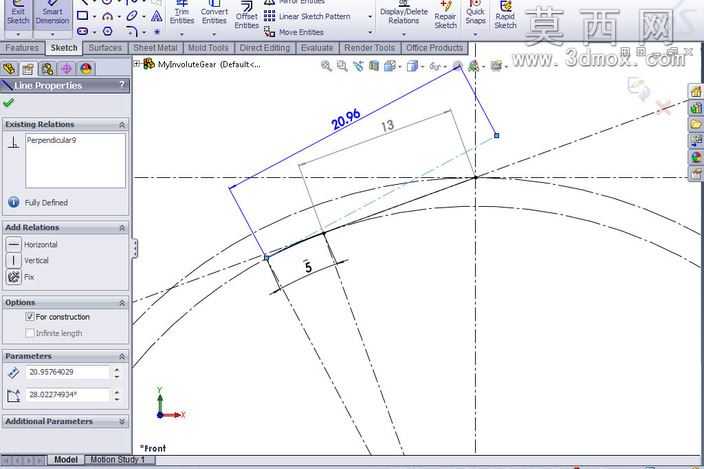Open the Rectangle tool dropdown arrow
The width and height of the screenshot is (704, 469).
pyautogui.click(x=94, y=17)
